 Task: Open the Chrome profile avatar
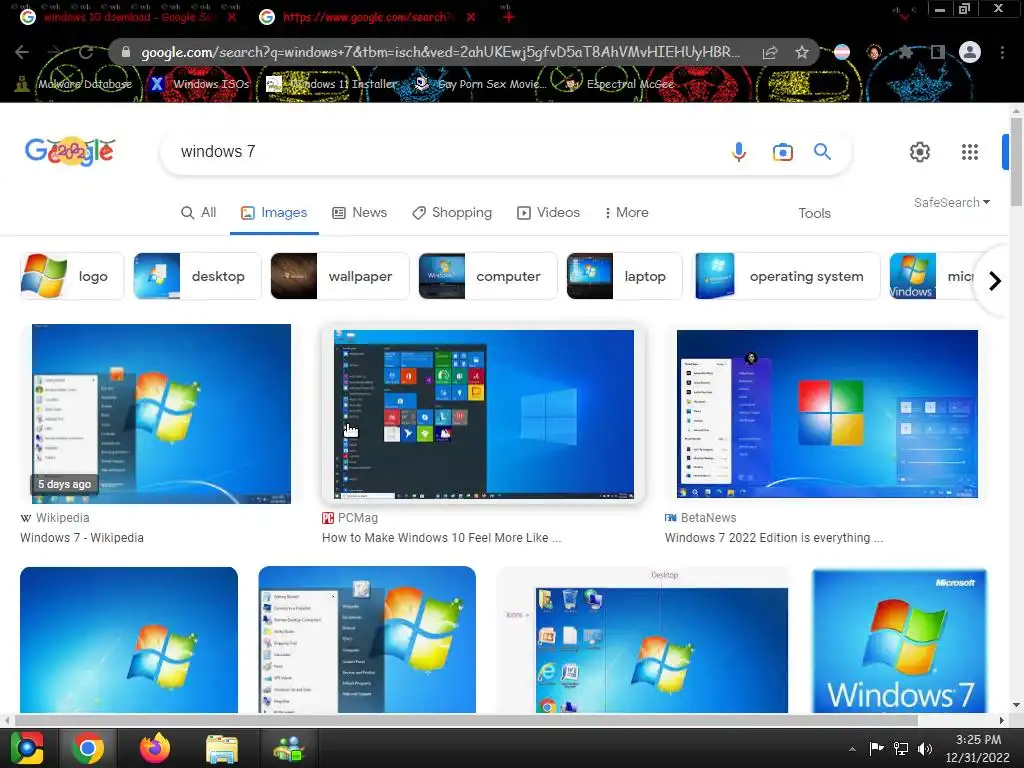[970, 52]
